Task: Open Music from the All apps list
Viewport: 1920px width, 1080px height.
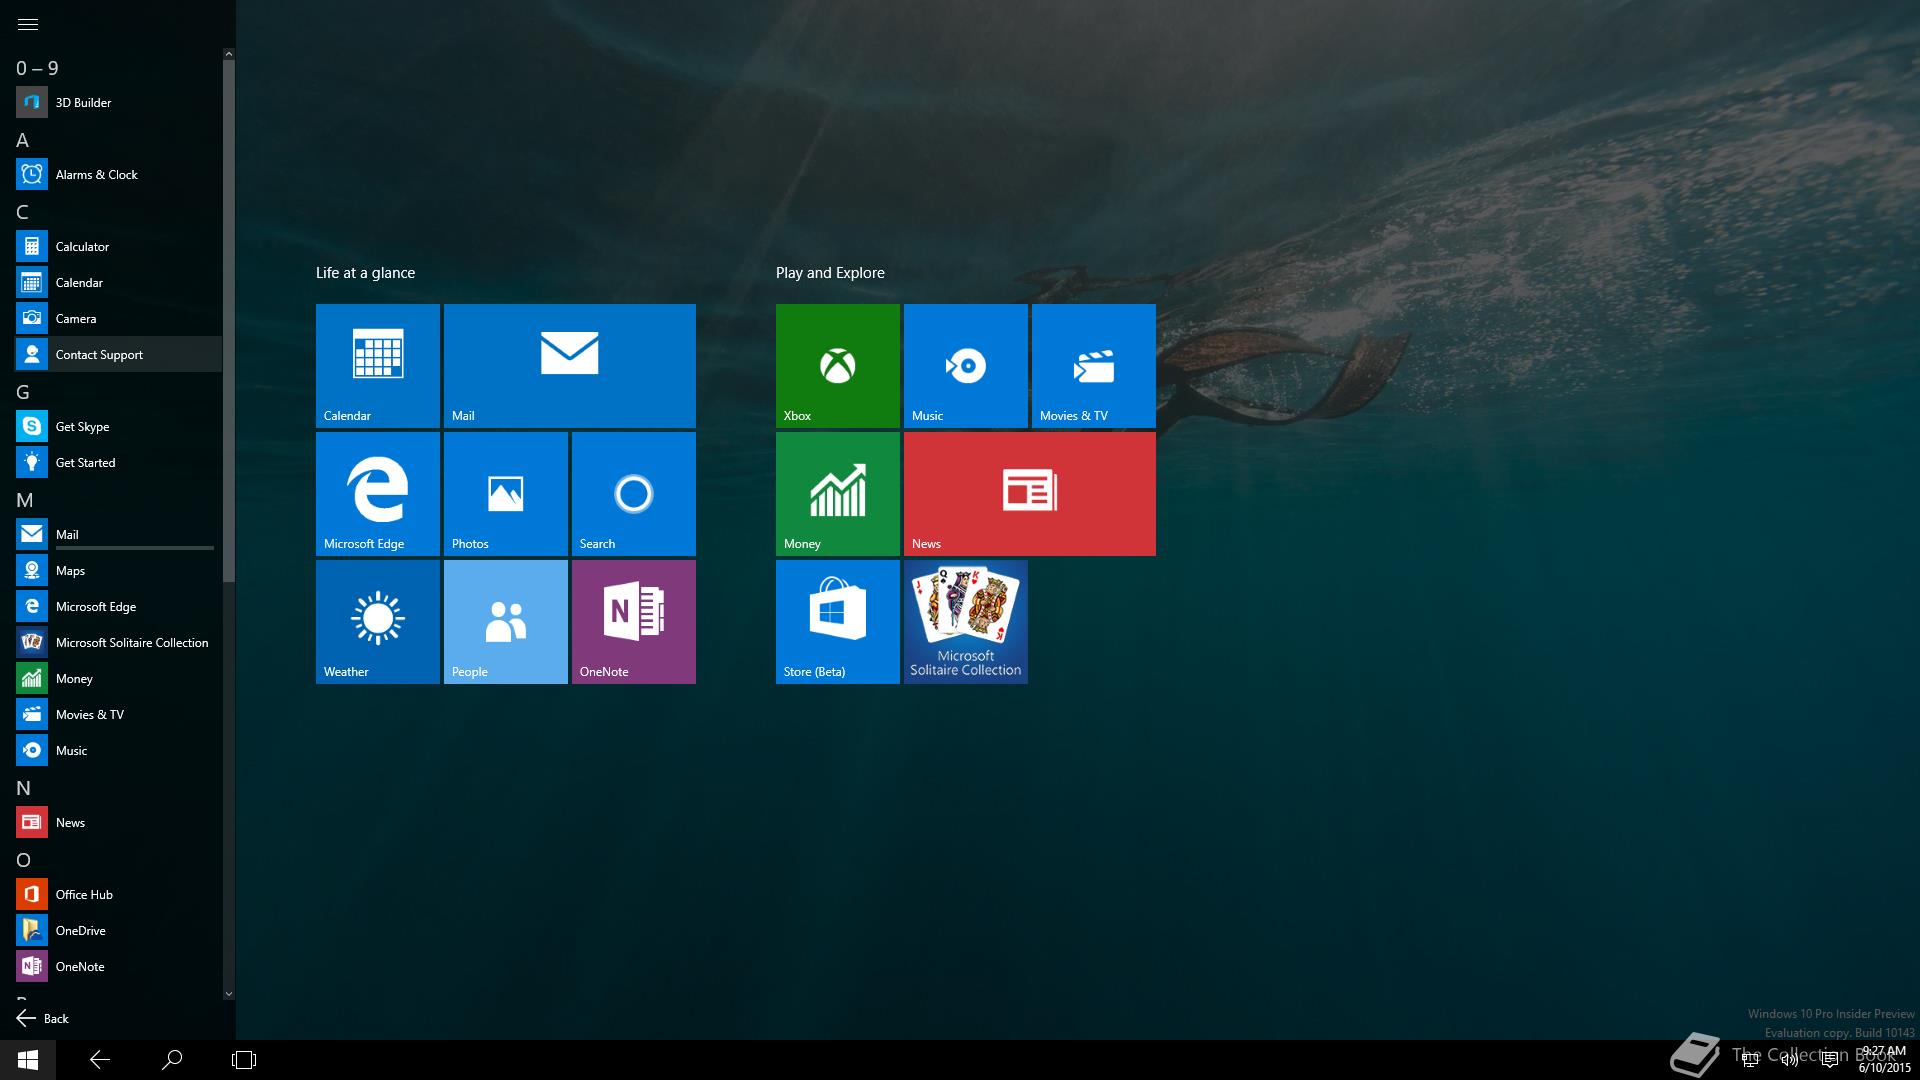Action: 118,750
